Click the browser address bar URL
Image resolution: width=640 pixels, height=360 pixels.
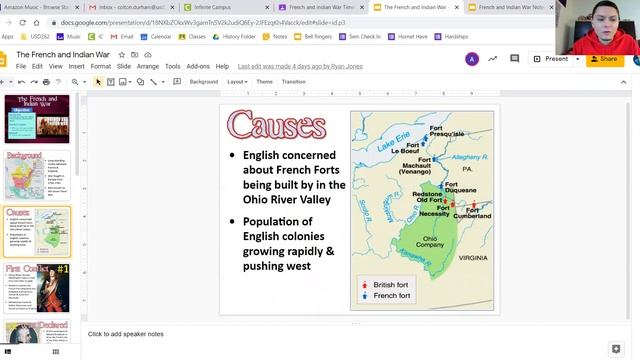pos(203,23)
